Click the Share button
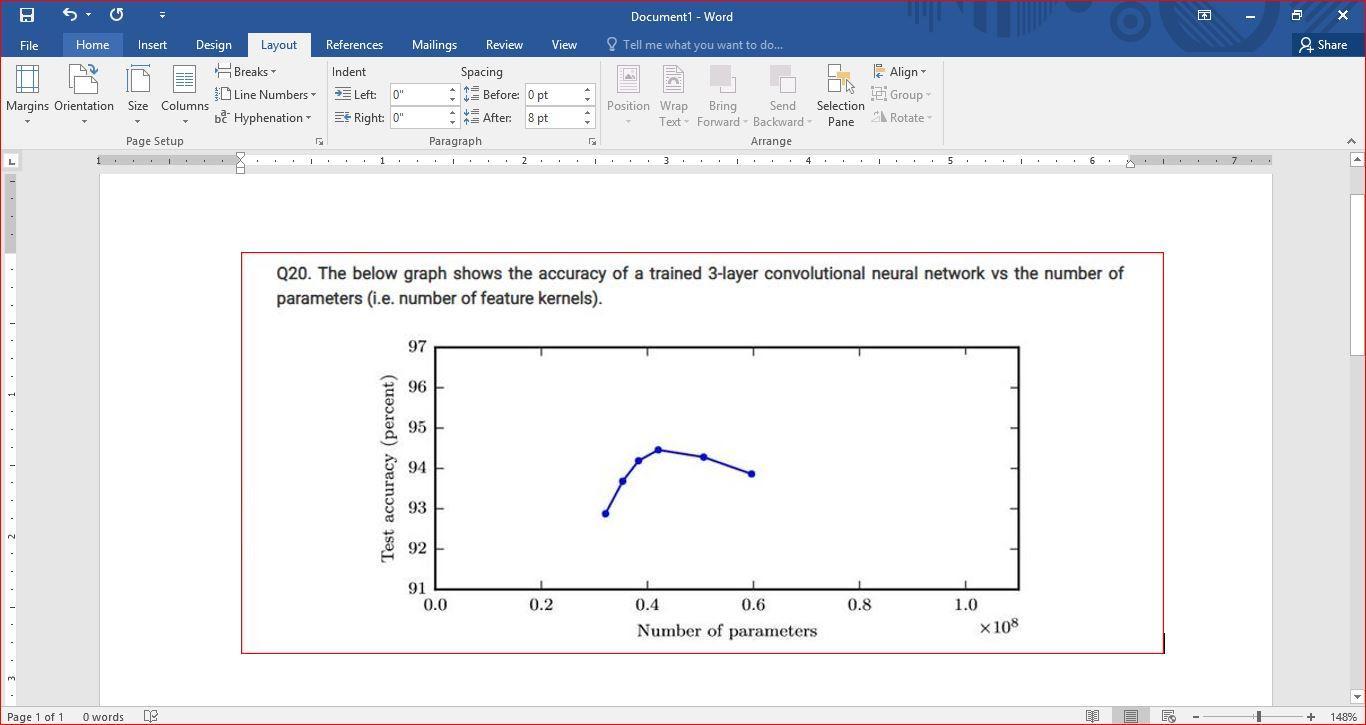 1322,44
